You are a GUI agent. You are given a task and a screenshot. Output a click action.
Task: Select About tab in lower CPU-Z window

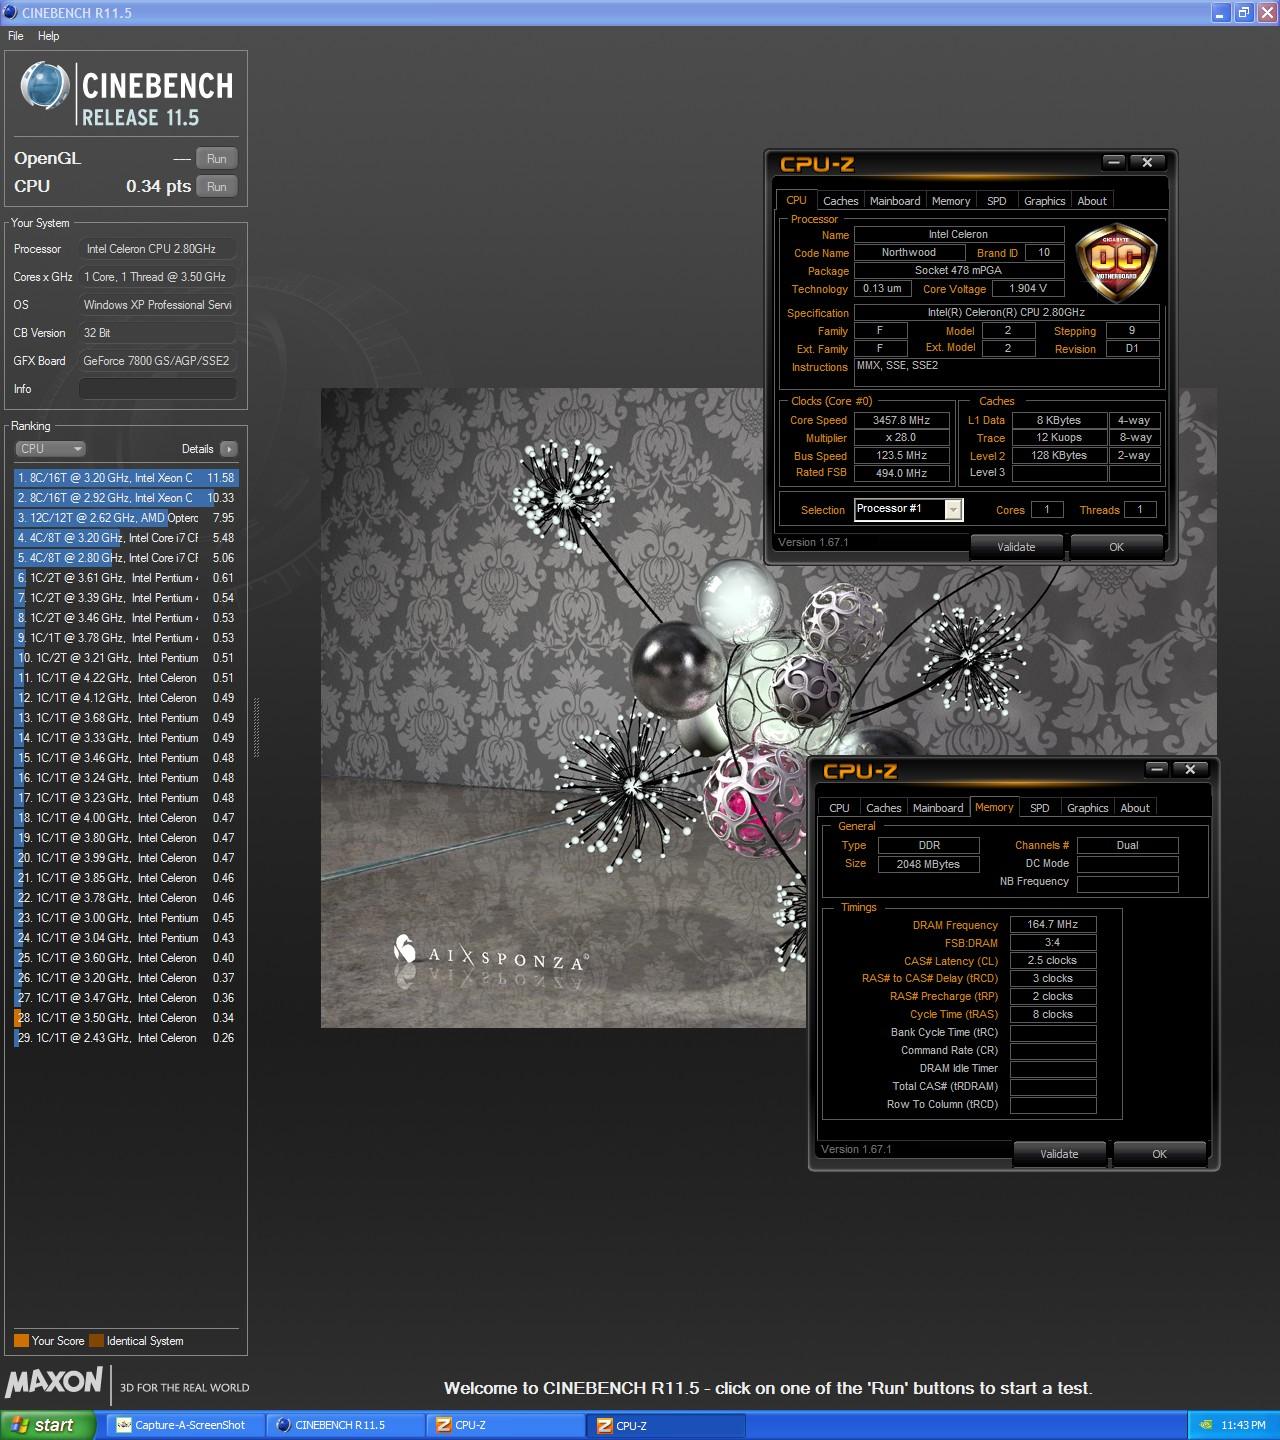[x=1135, y=808]
